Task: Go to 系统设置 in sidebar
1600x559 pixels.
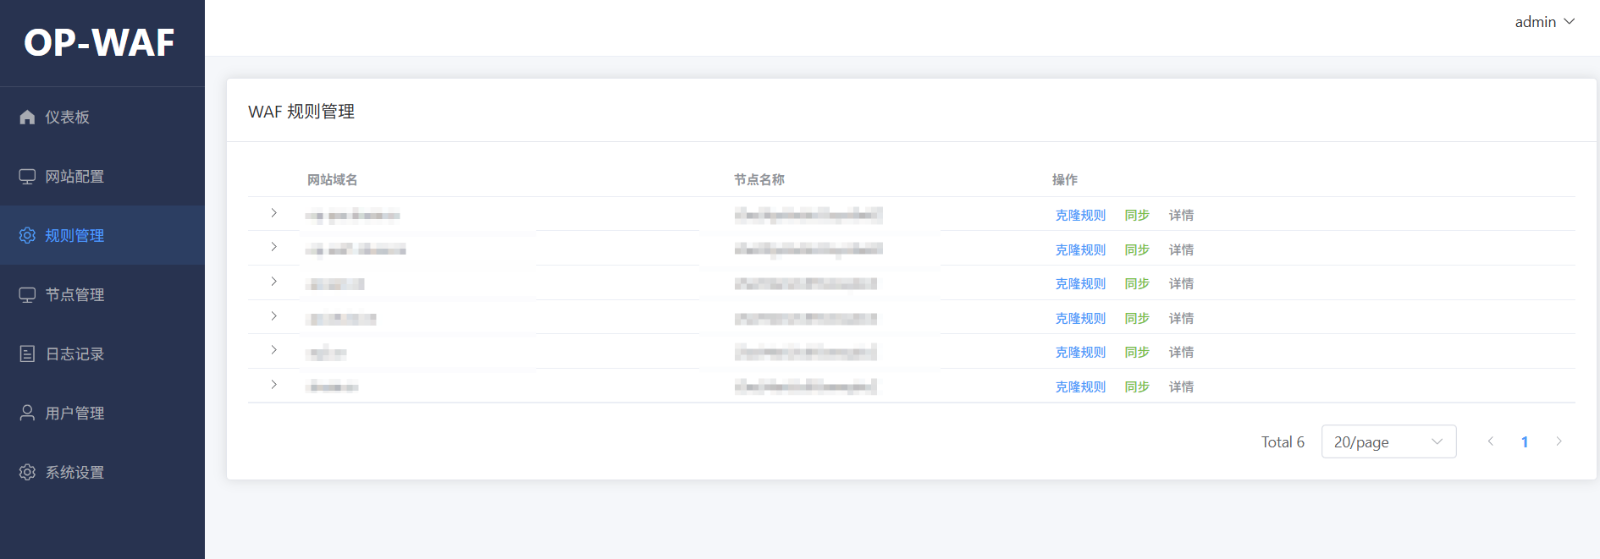Action: [x=75, y=472]
